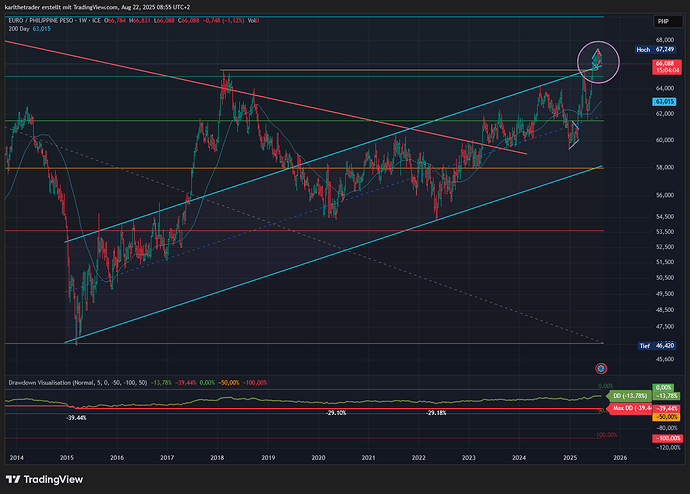Click the -29.10% drawdown annotation
This screenshot has height=494, width=690.
(333, 412)
